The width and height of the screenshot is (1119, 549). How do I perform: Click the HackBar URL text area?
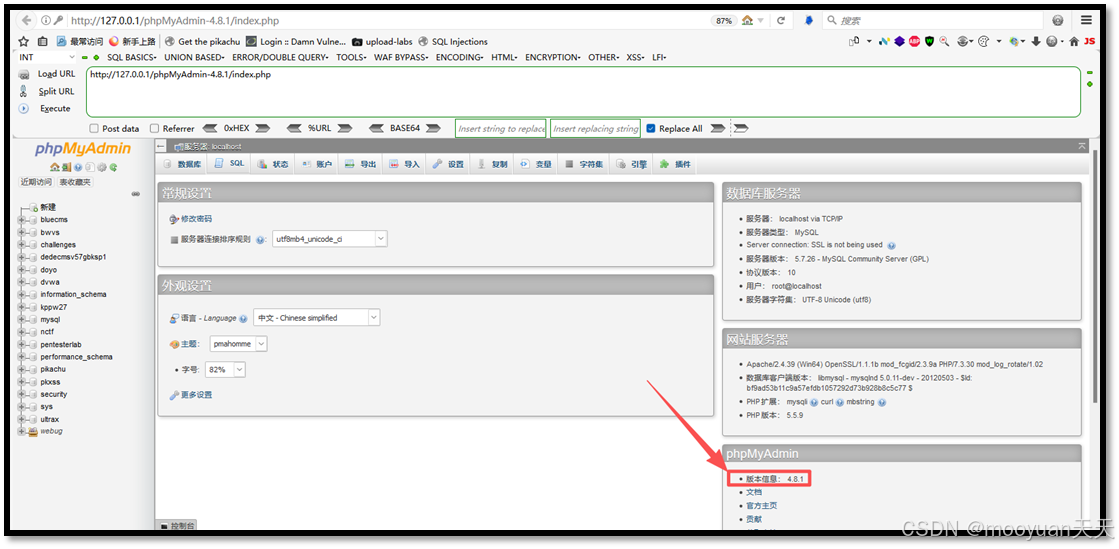(583, 91)
